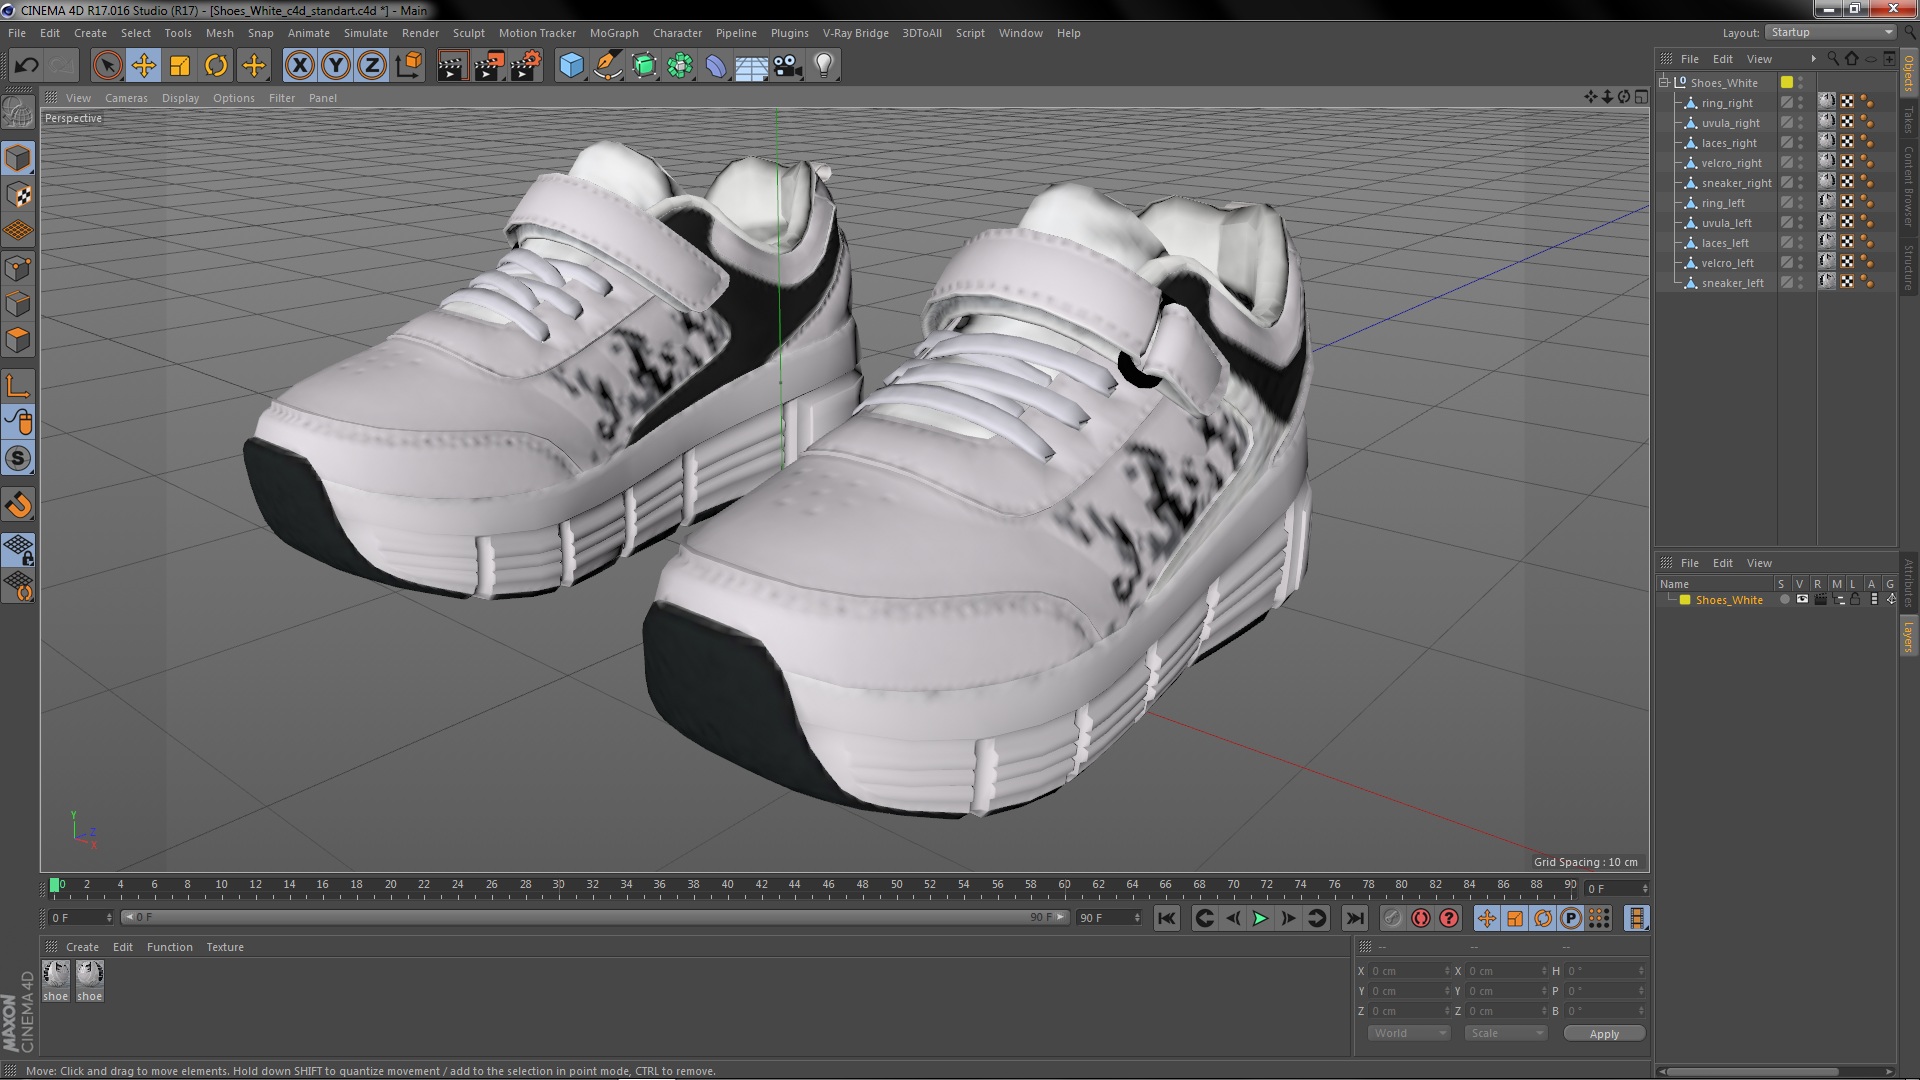Select velcro_left object

(x=1727, y=263)
